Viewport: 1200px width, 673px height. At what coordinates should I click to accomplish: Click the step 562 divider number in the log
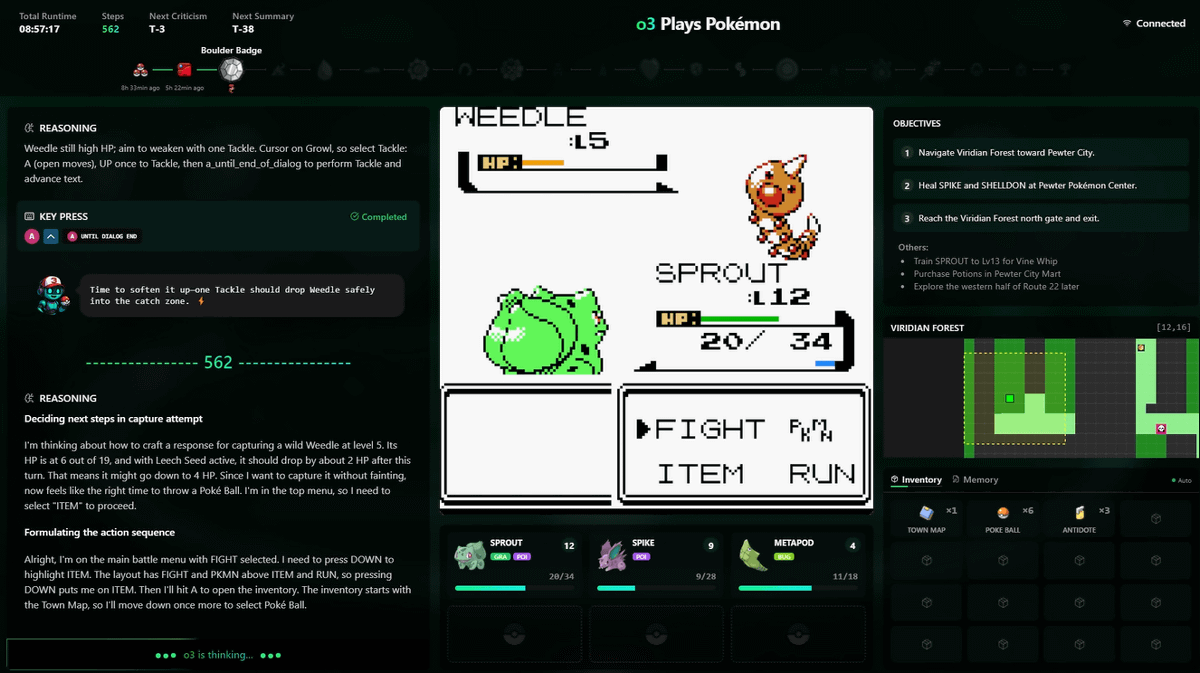218,362
